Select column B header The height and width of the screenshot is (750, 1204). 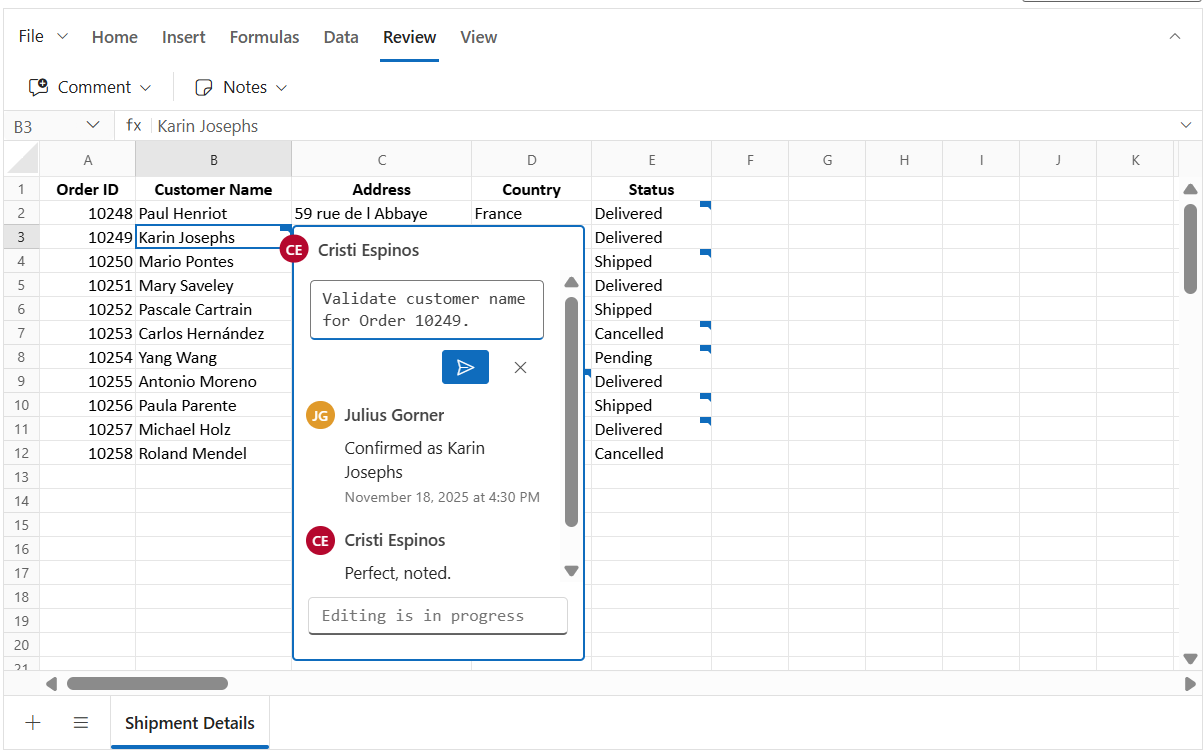[x=213, y=160]
